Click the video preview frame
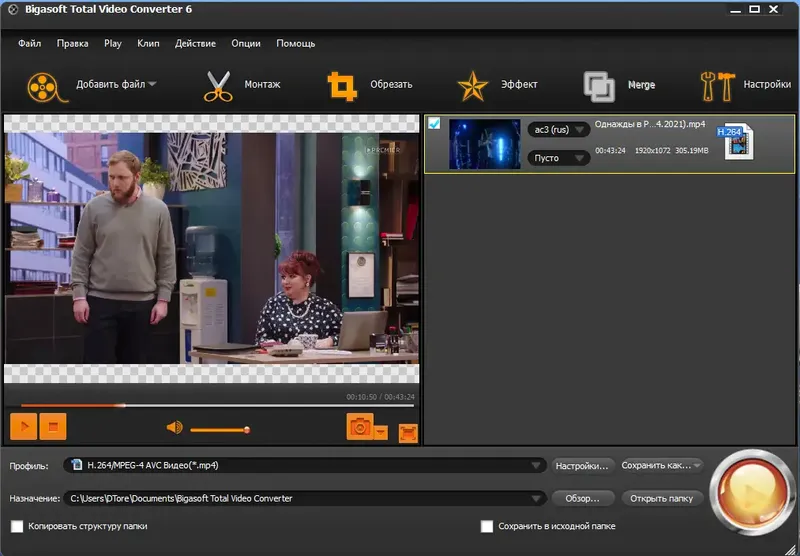800x556 pixels. click(212, 248)
